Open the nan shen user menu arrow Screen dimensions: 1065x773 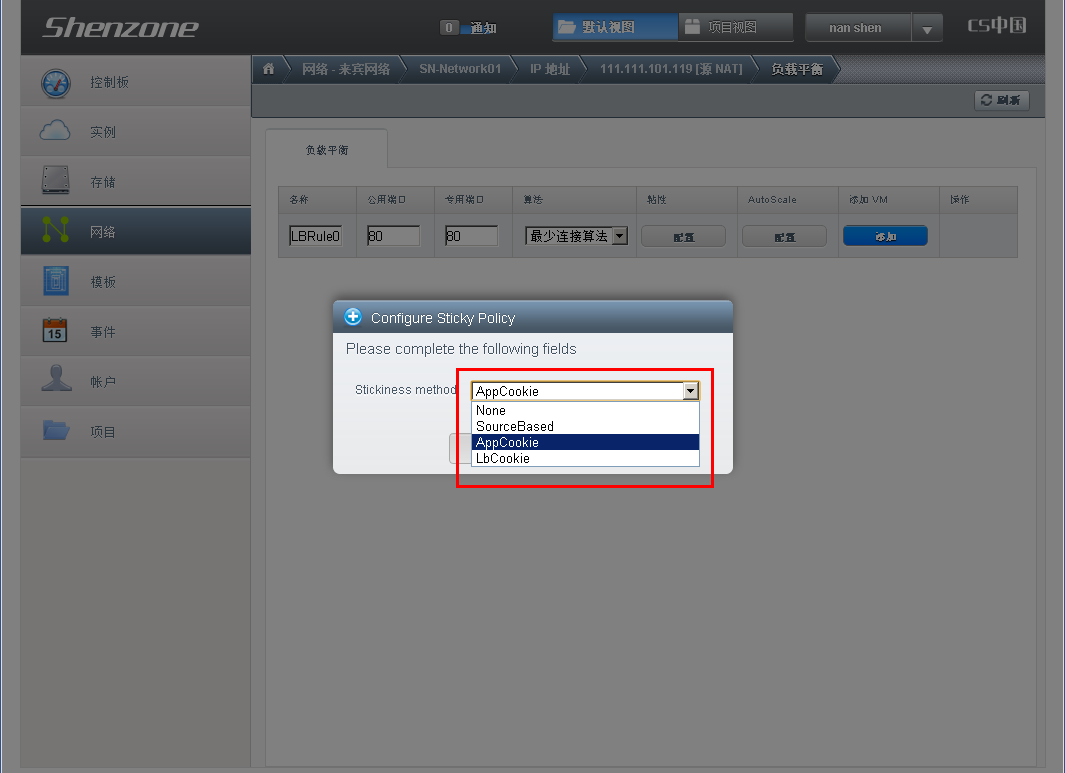coord(927,29)
